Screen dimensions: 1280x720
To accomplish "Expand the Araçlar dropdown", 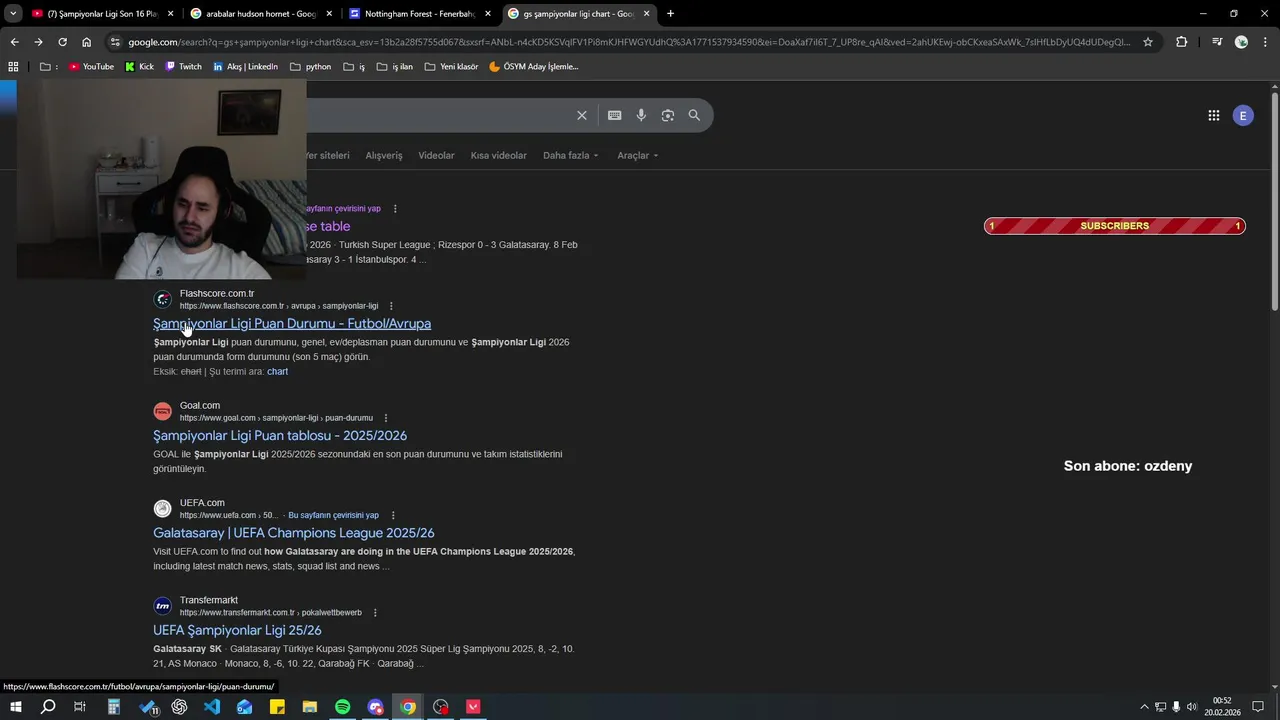I will pos(637,155).
